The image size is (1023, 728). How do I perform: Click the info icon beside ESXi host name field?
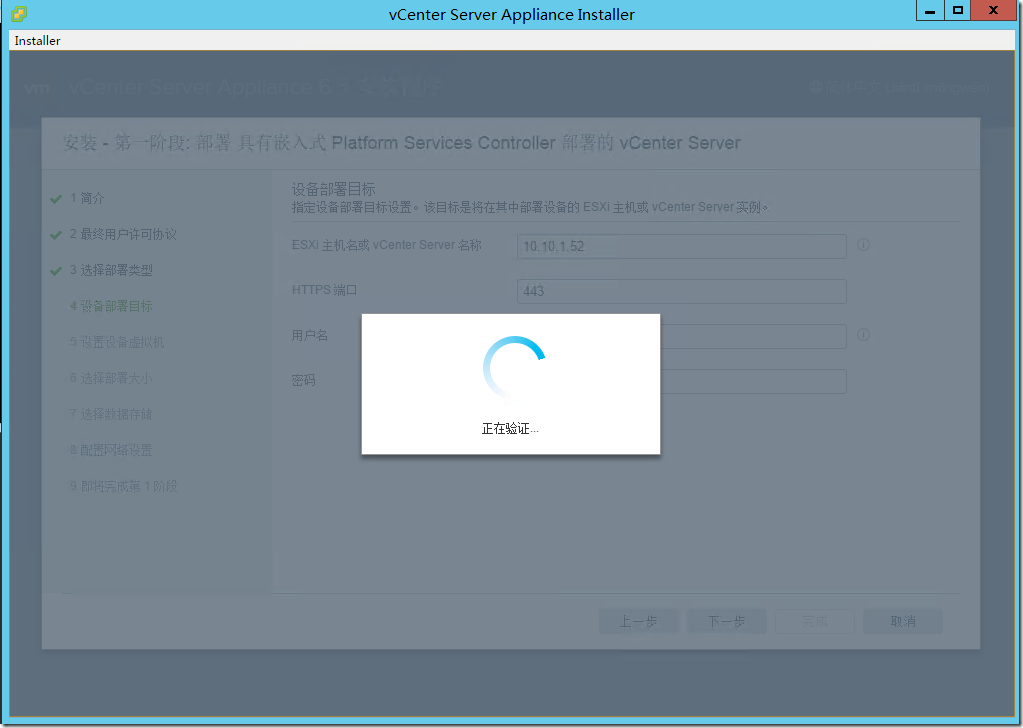point(863,245)
